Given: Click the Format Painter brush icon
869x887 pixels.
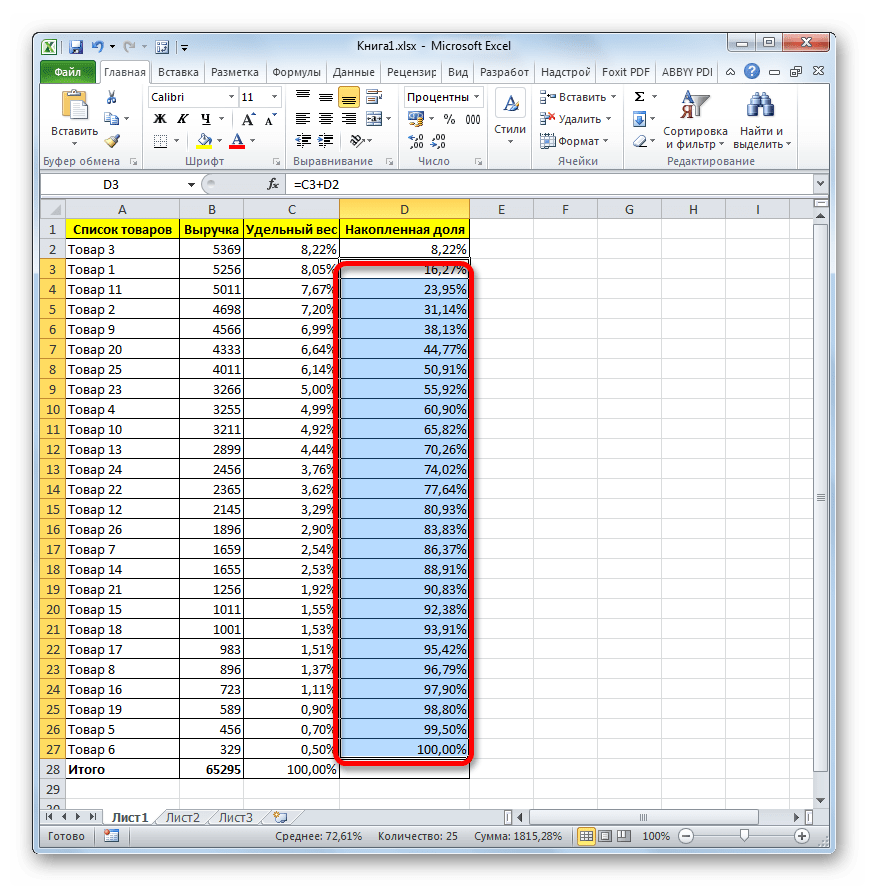Looking at the screenshot, I should 112,141.
